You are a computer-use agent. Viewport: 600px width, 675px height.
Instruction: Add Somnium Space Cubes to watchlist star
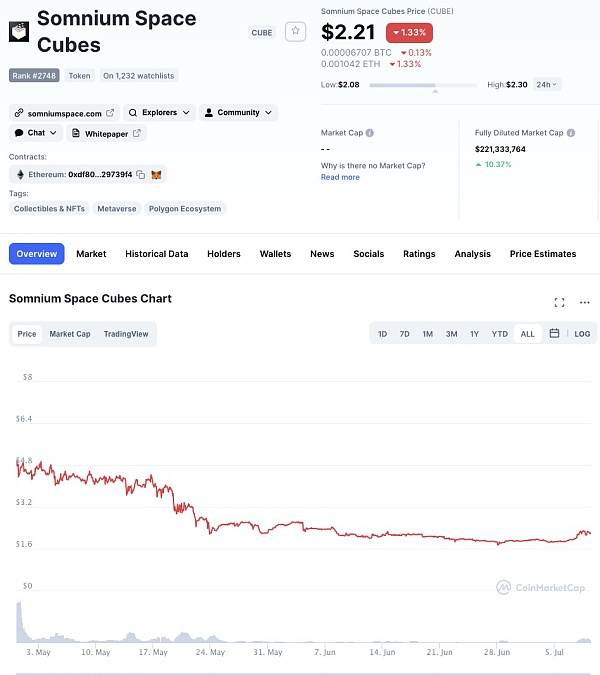(x=295, y=31)
